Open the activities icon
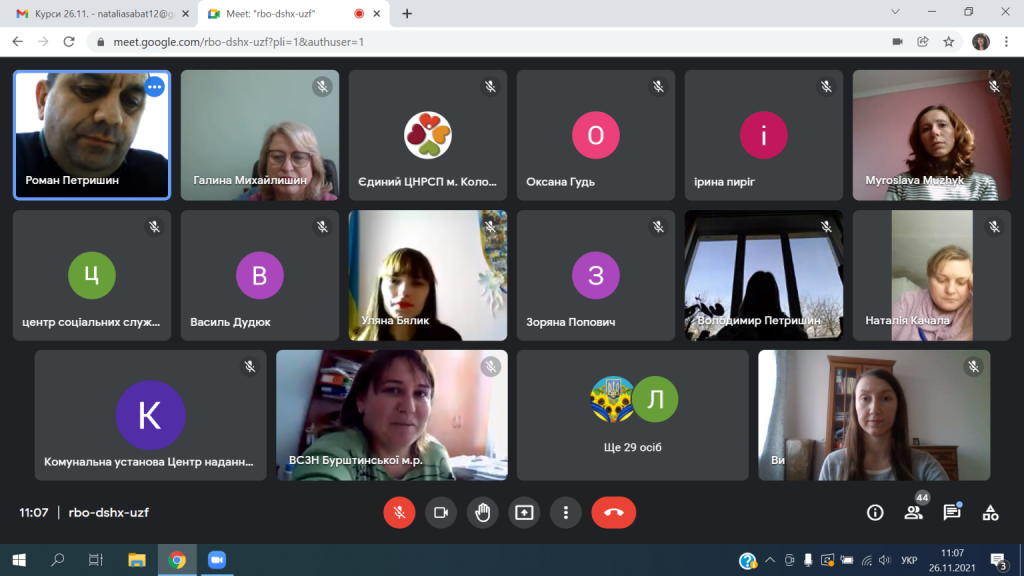This screenshot has width=1024, height=576. (x=991, y=513)
